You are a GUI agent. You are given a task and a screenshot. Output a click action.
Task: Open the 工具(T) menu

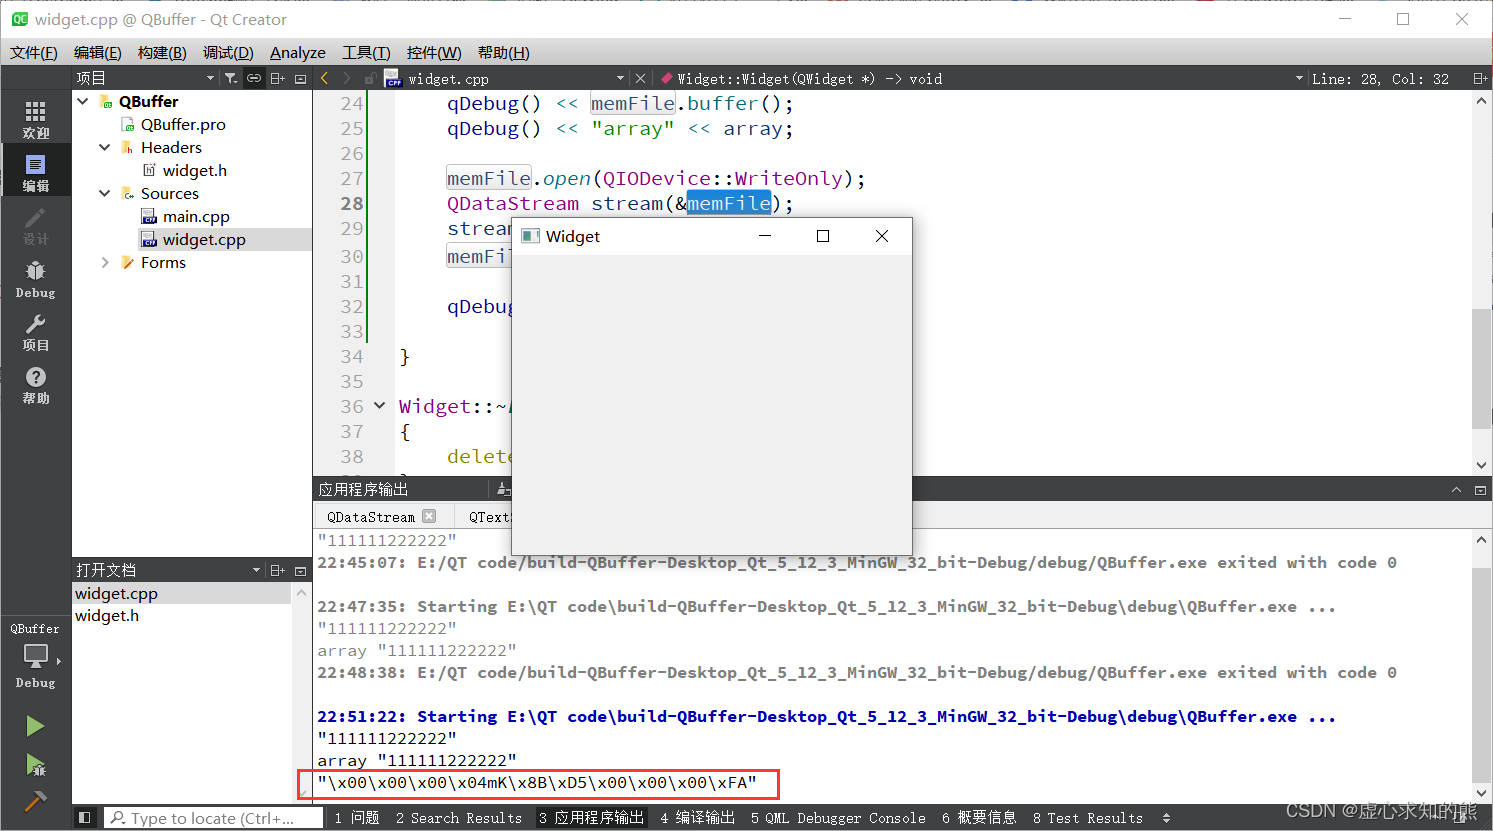coord(366,52)
